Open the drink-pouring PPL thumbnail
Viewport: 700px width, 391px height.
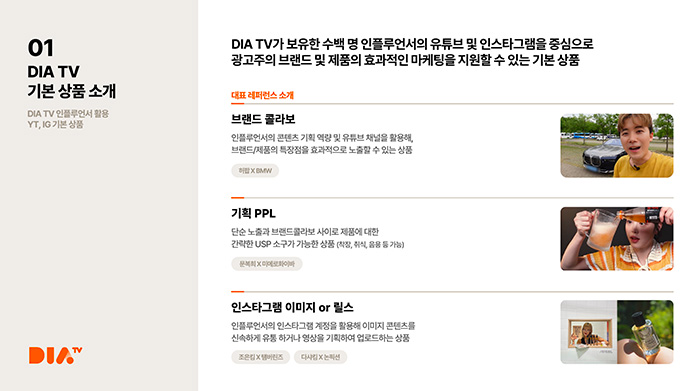click(617, 239)
